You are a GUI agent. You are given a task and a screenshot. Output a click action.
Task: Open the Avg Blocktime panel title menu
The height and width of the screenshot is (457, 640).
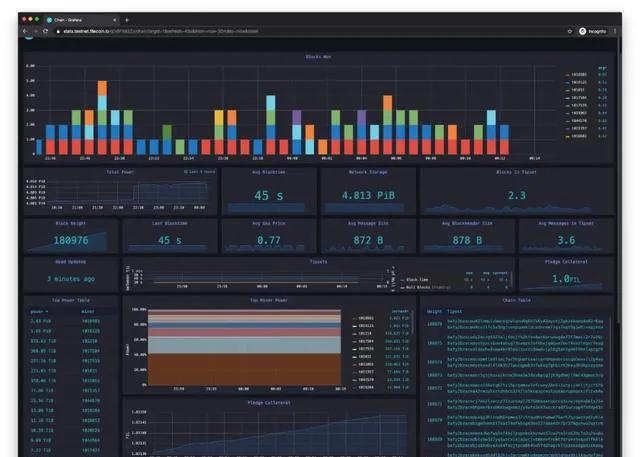pos(269,172)
